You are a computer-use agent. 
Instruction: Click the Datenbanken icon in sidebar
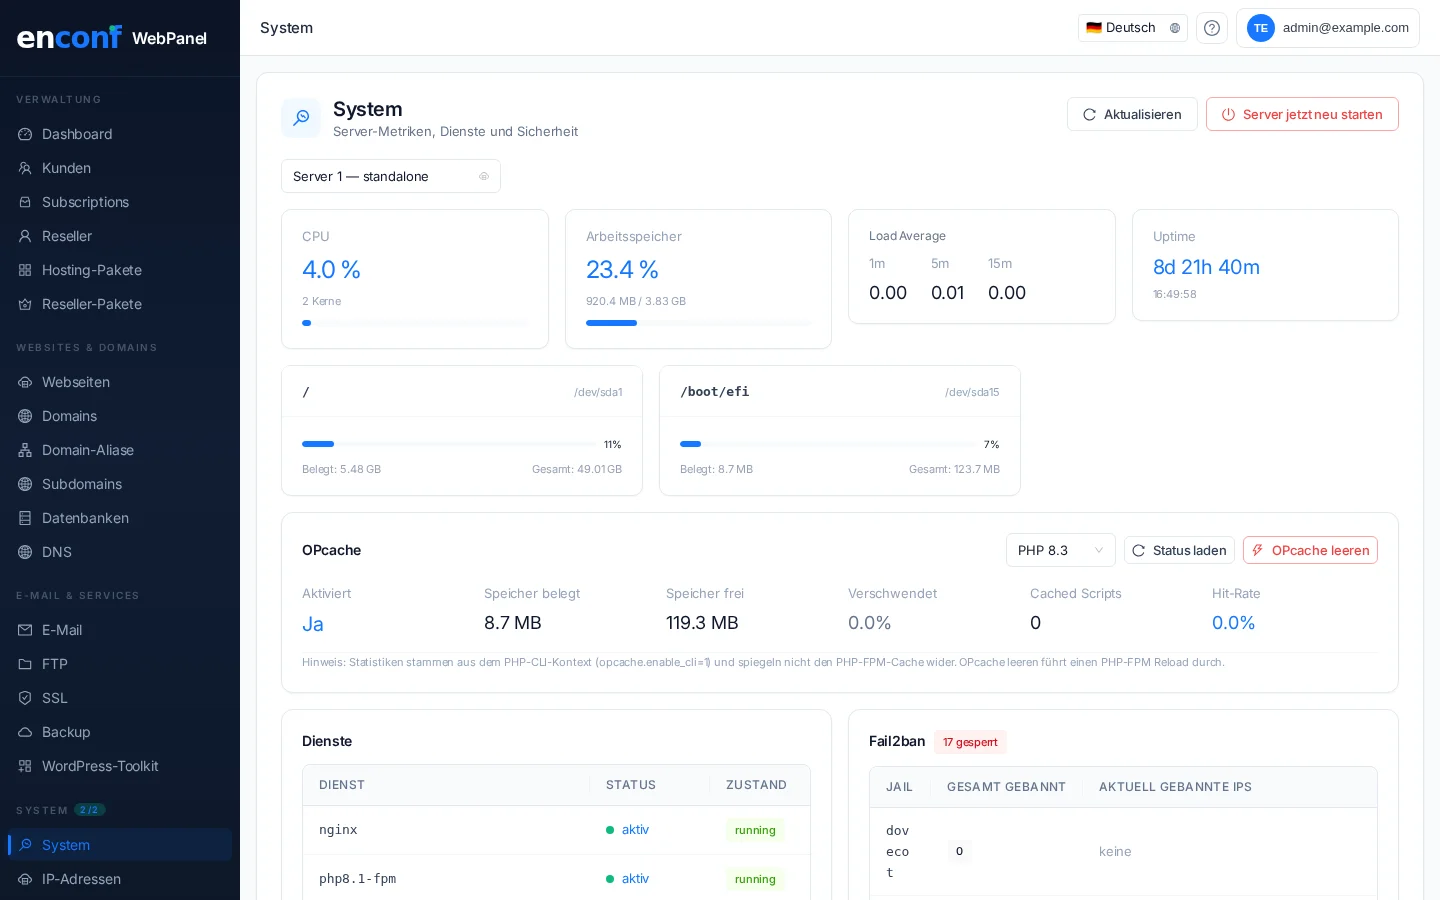click(x=25, y=518)
